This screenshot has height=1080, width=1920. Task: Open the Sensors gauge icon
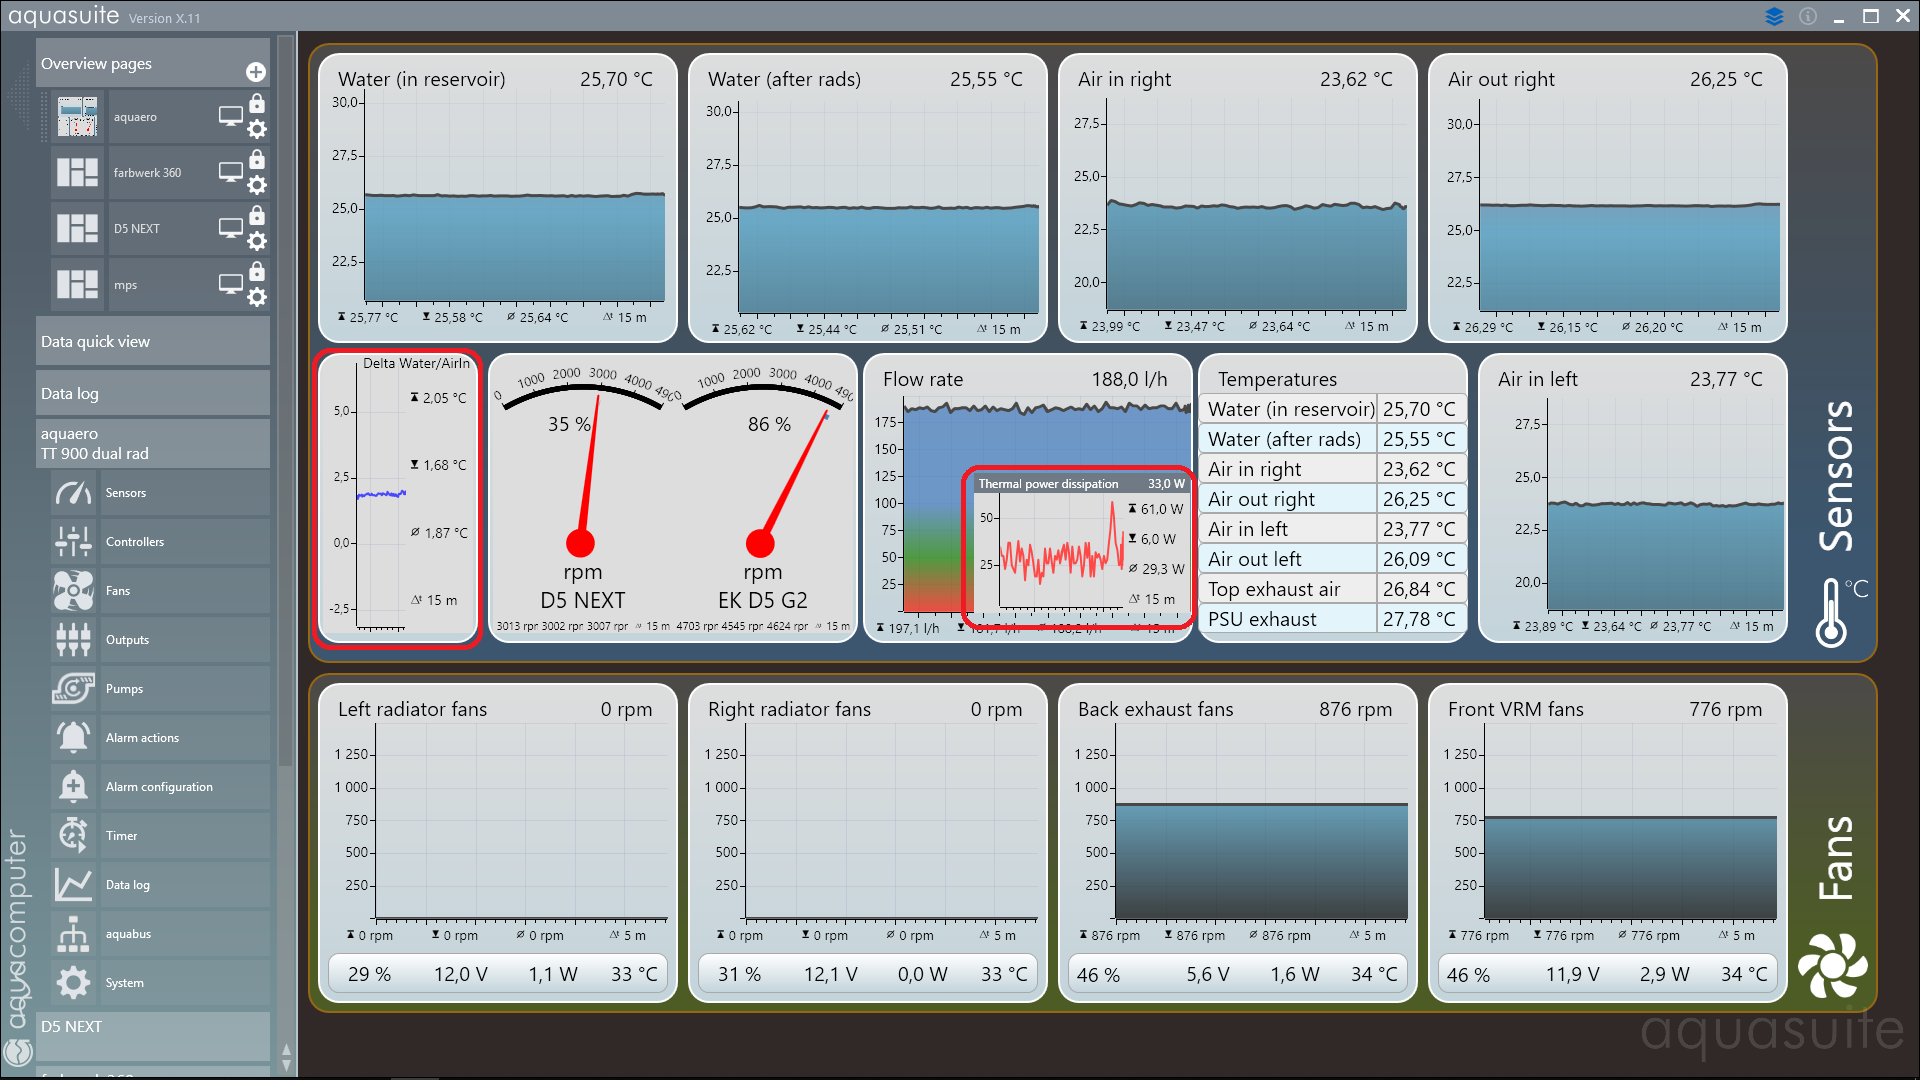pyautogui.click(x=73, y=493)
